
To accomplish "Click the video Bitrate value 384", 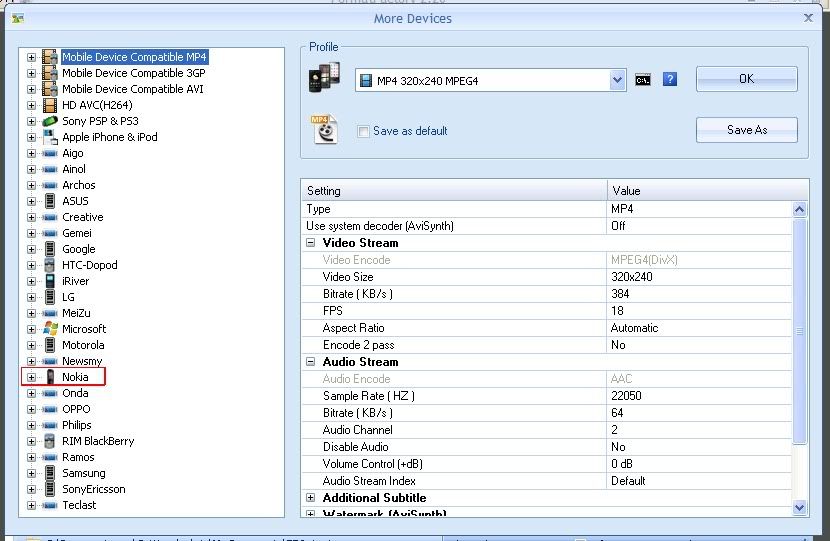I will (x=620, y=294).
